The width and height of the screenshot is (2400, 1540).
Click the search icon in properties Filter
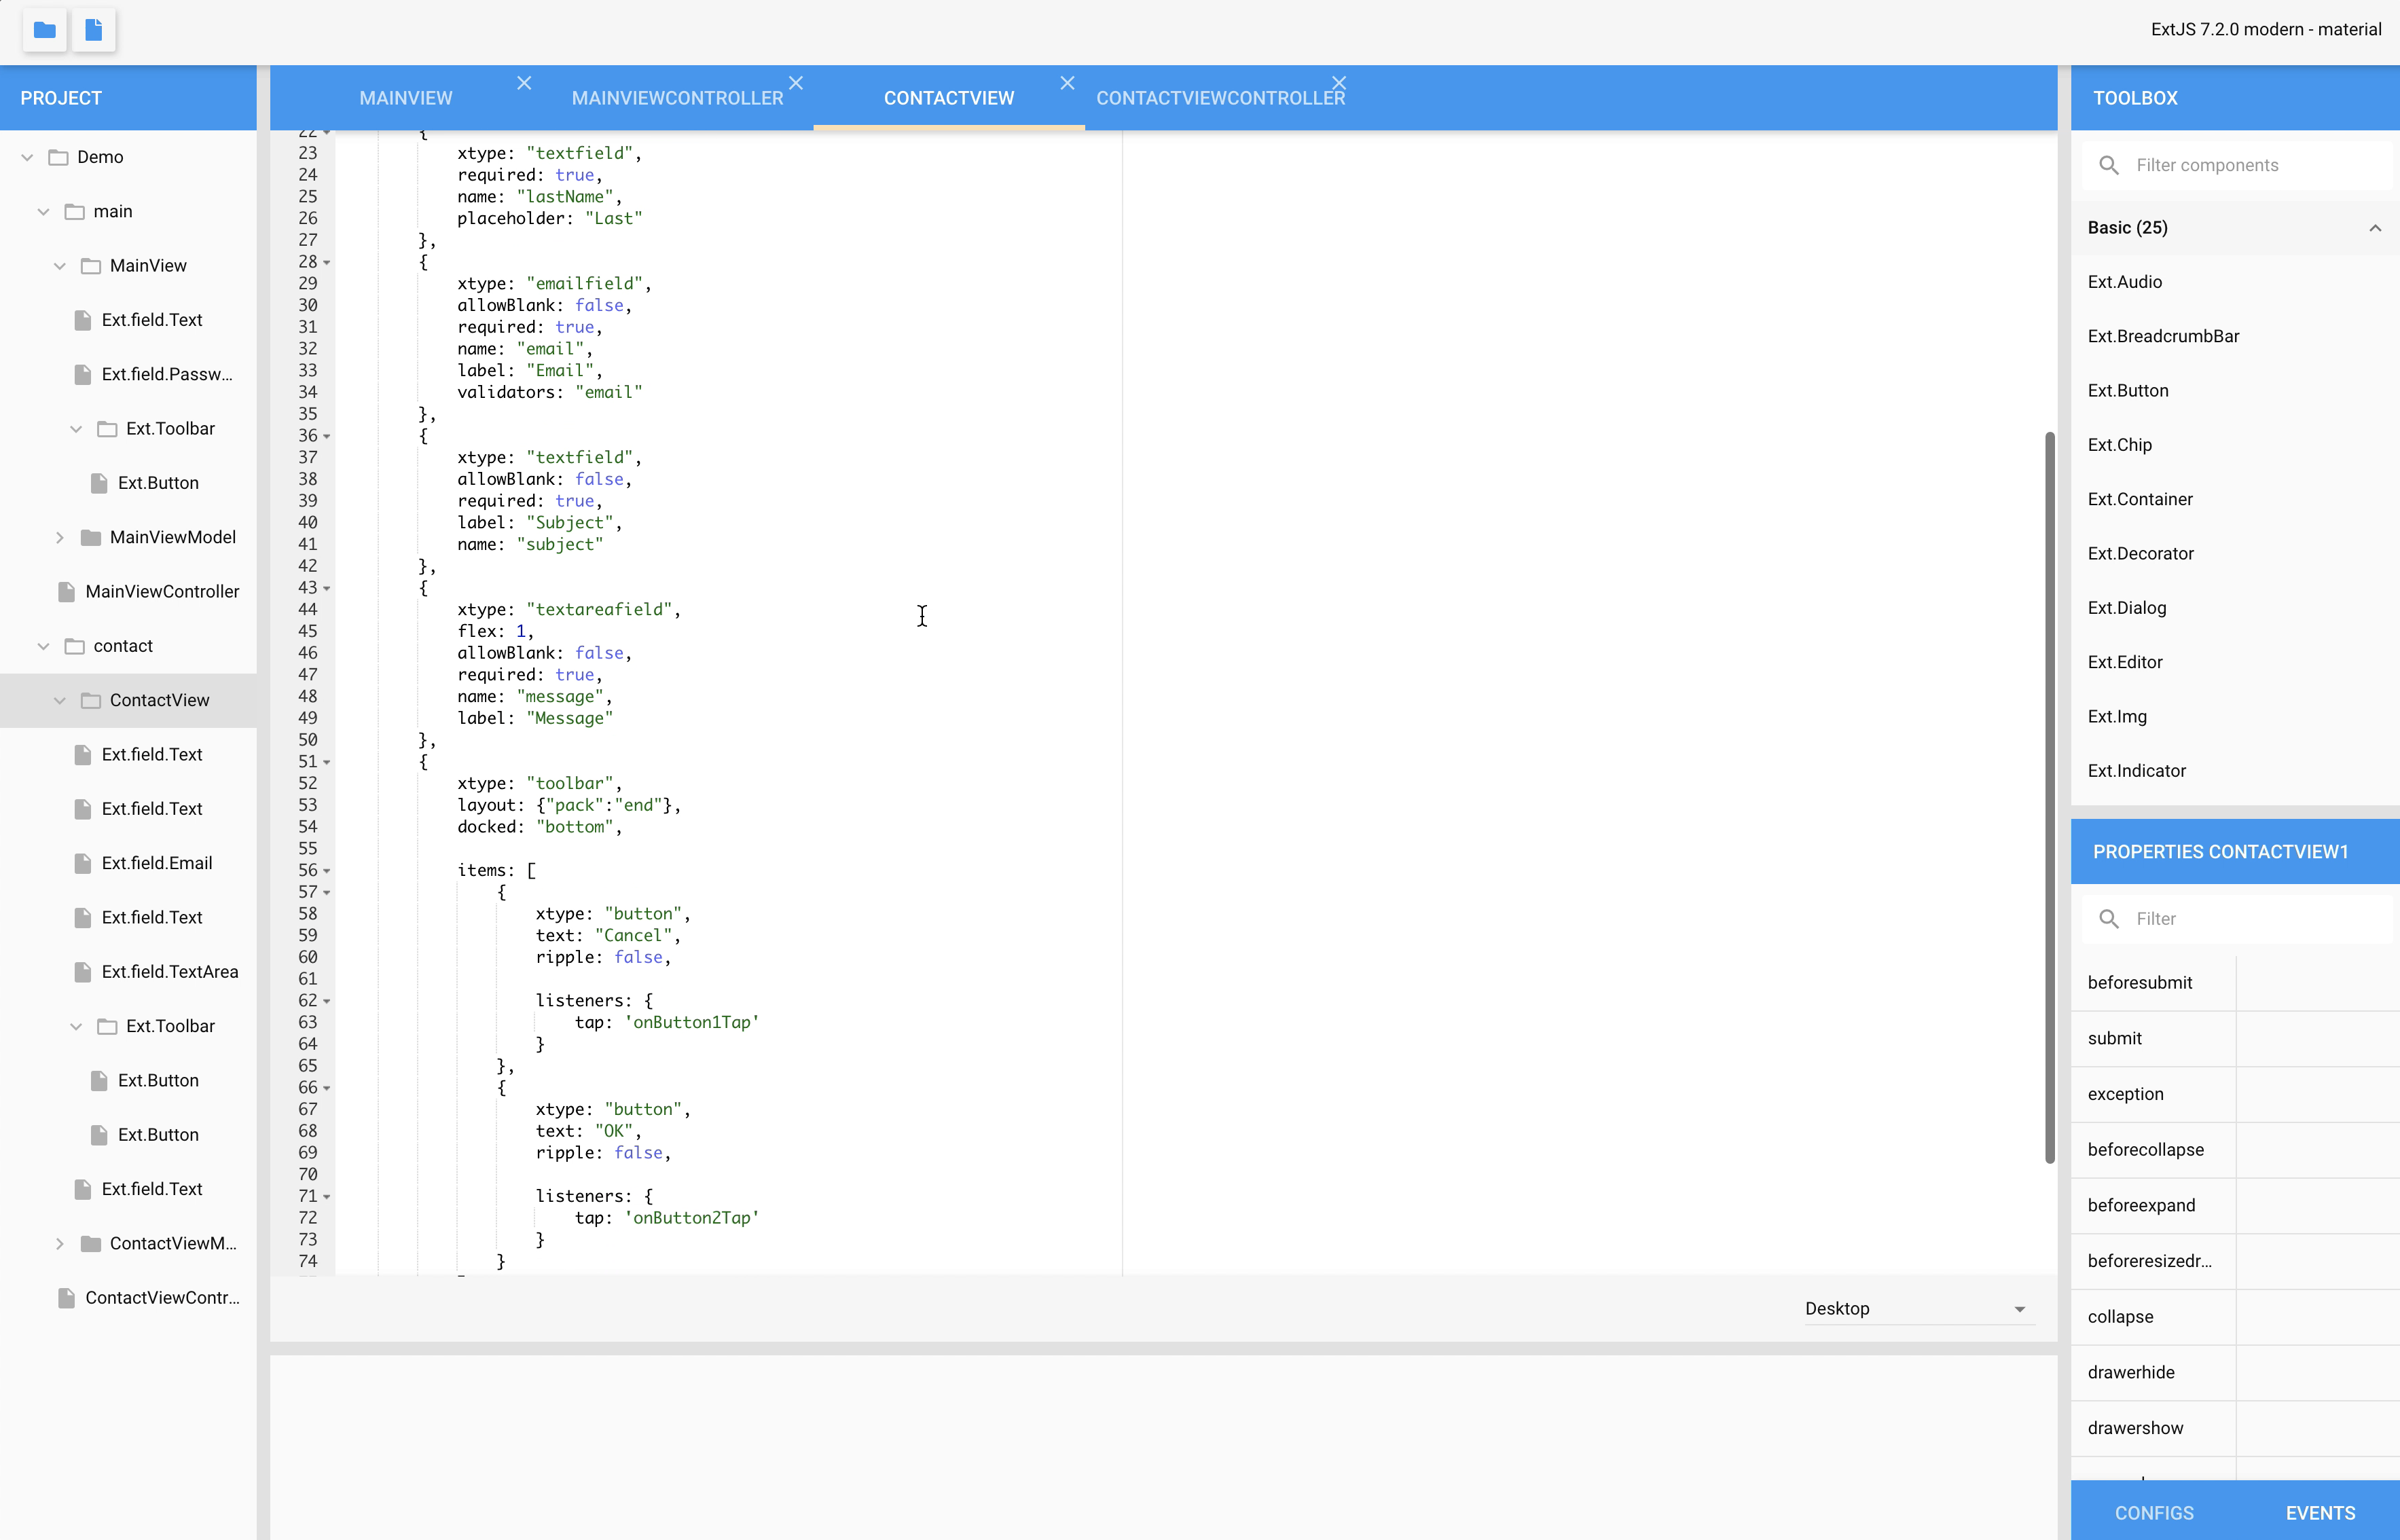2109,918
